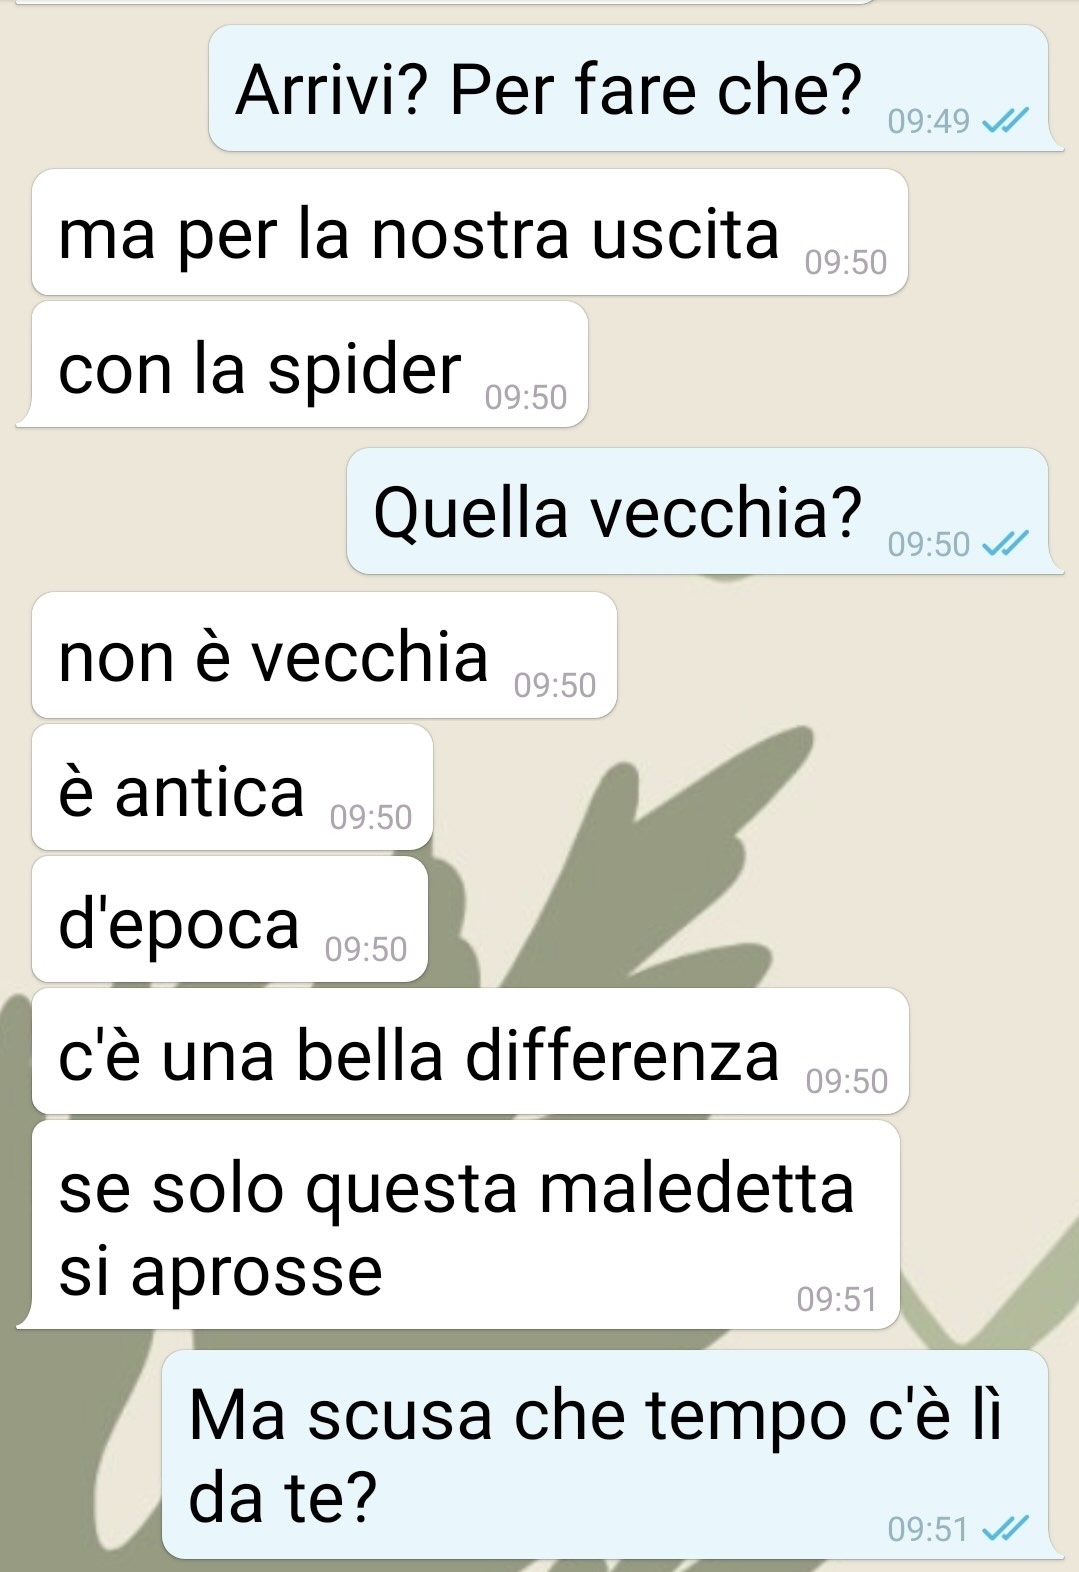The image size is (1079, 1572).
Task: Click the 09:50 timestamp next to 'd'epoca'
Action: pos(366,949)
